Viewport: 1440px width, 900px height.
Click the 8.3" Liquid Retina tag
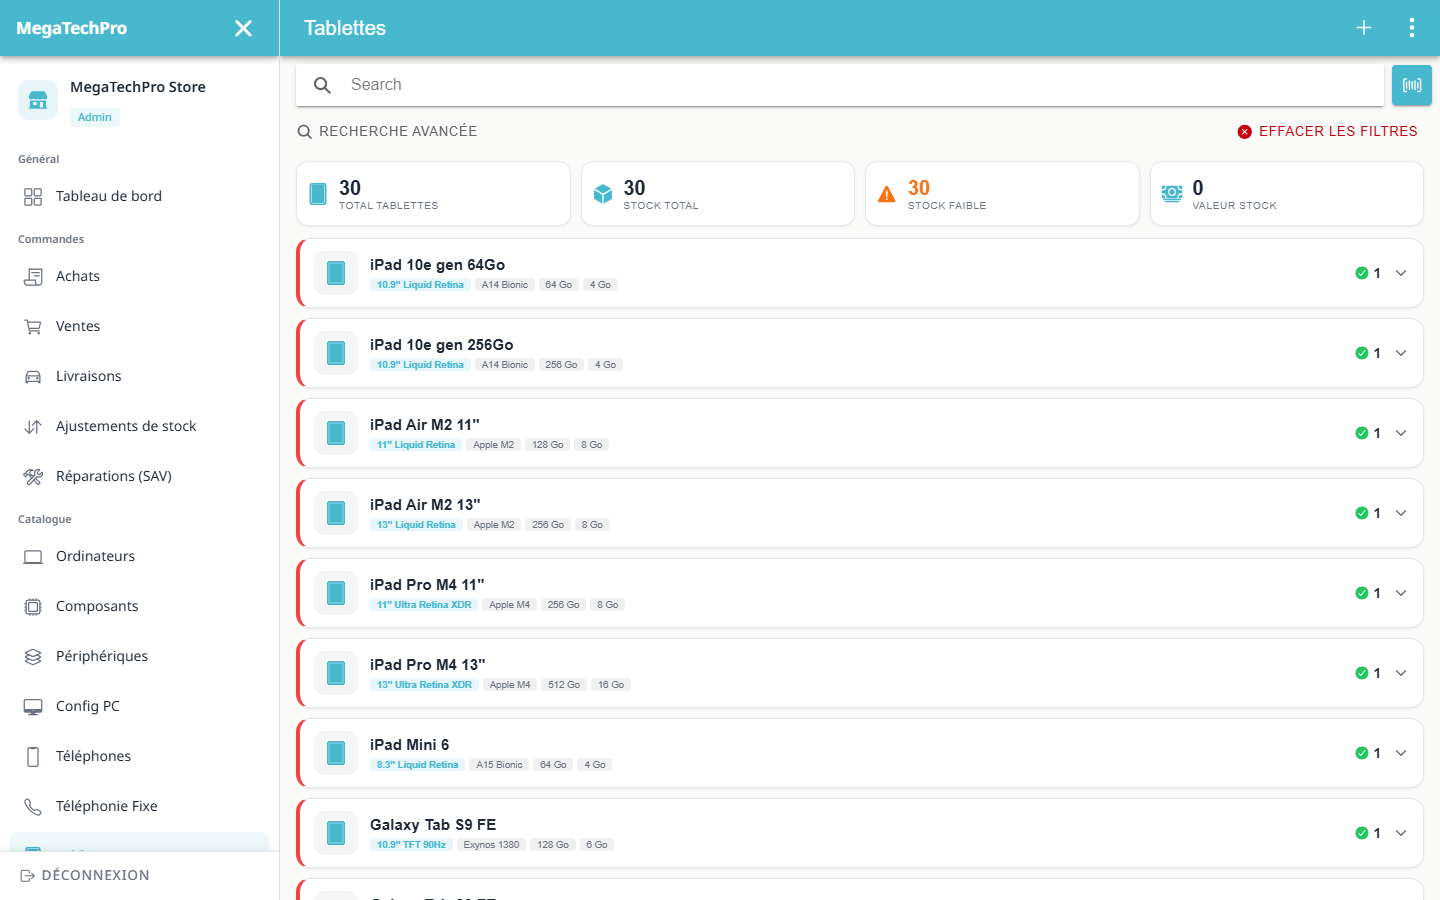click(417, 765)
